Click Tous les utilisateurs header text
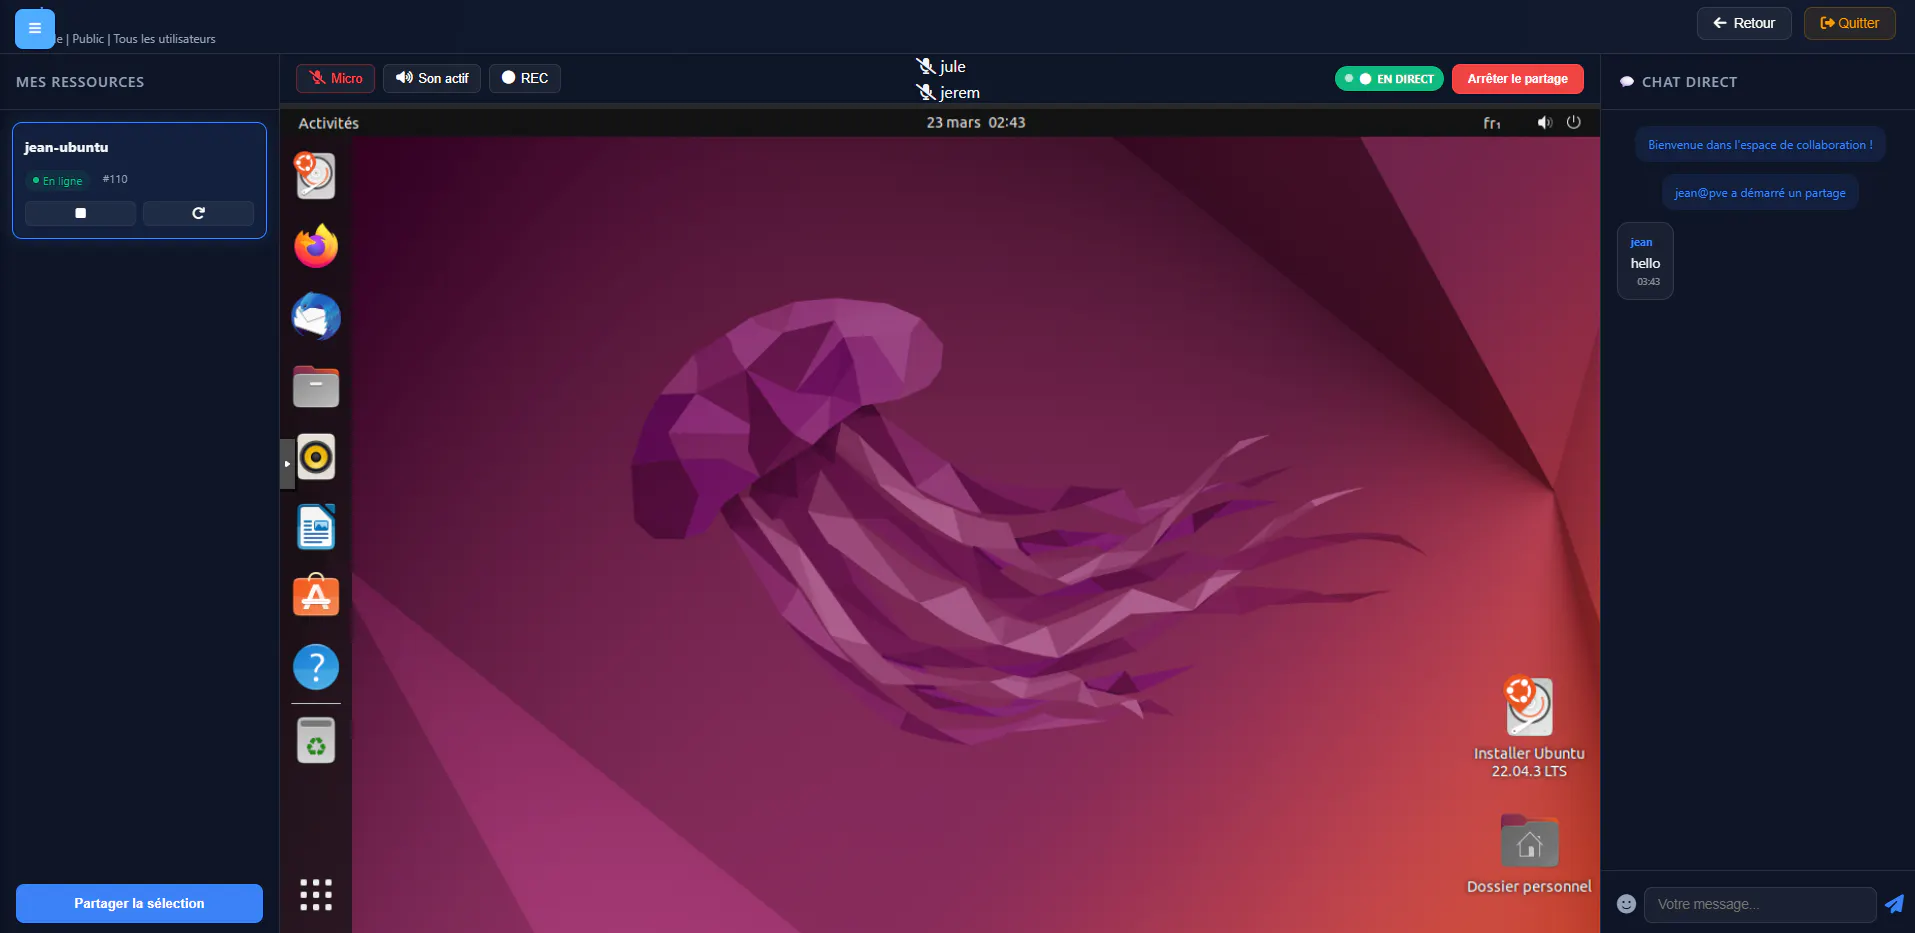 click(x=164, y=39)
